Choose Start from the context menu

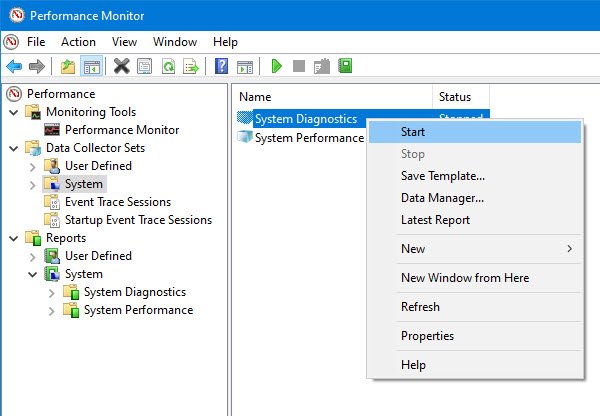412,132
